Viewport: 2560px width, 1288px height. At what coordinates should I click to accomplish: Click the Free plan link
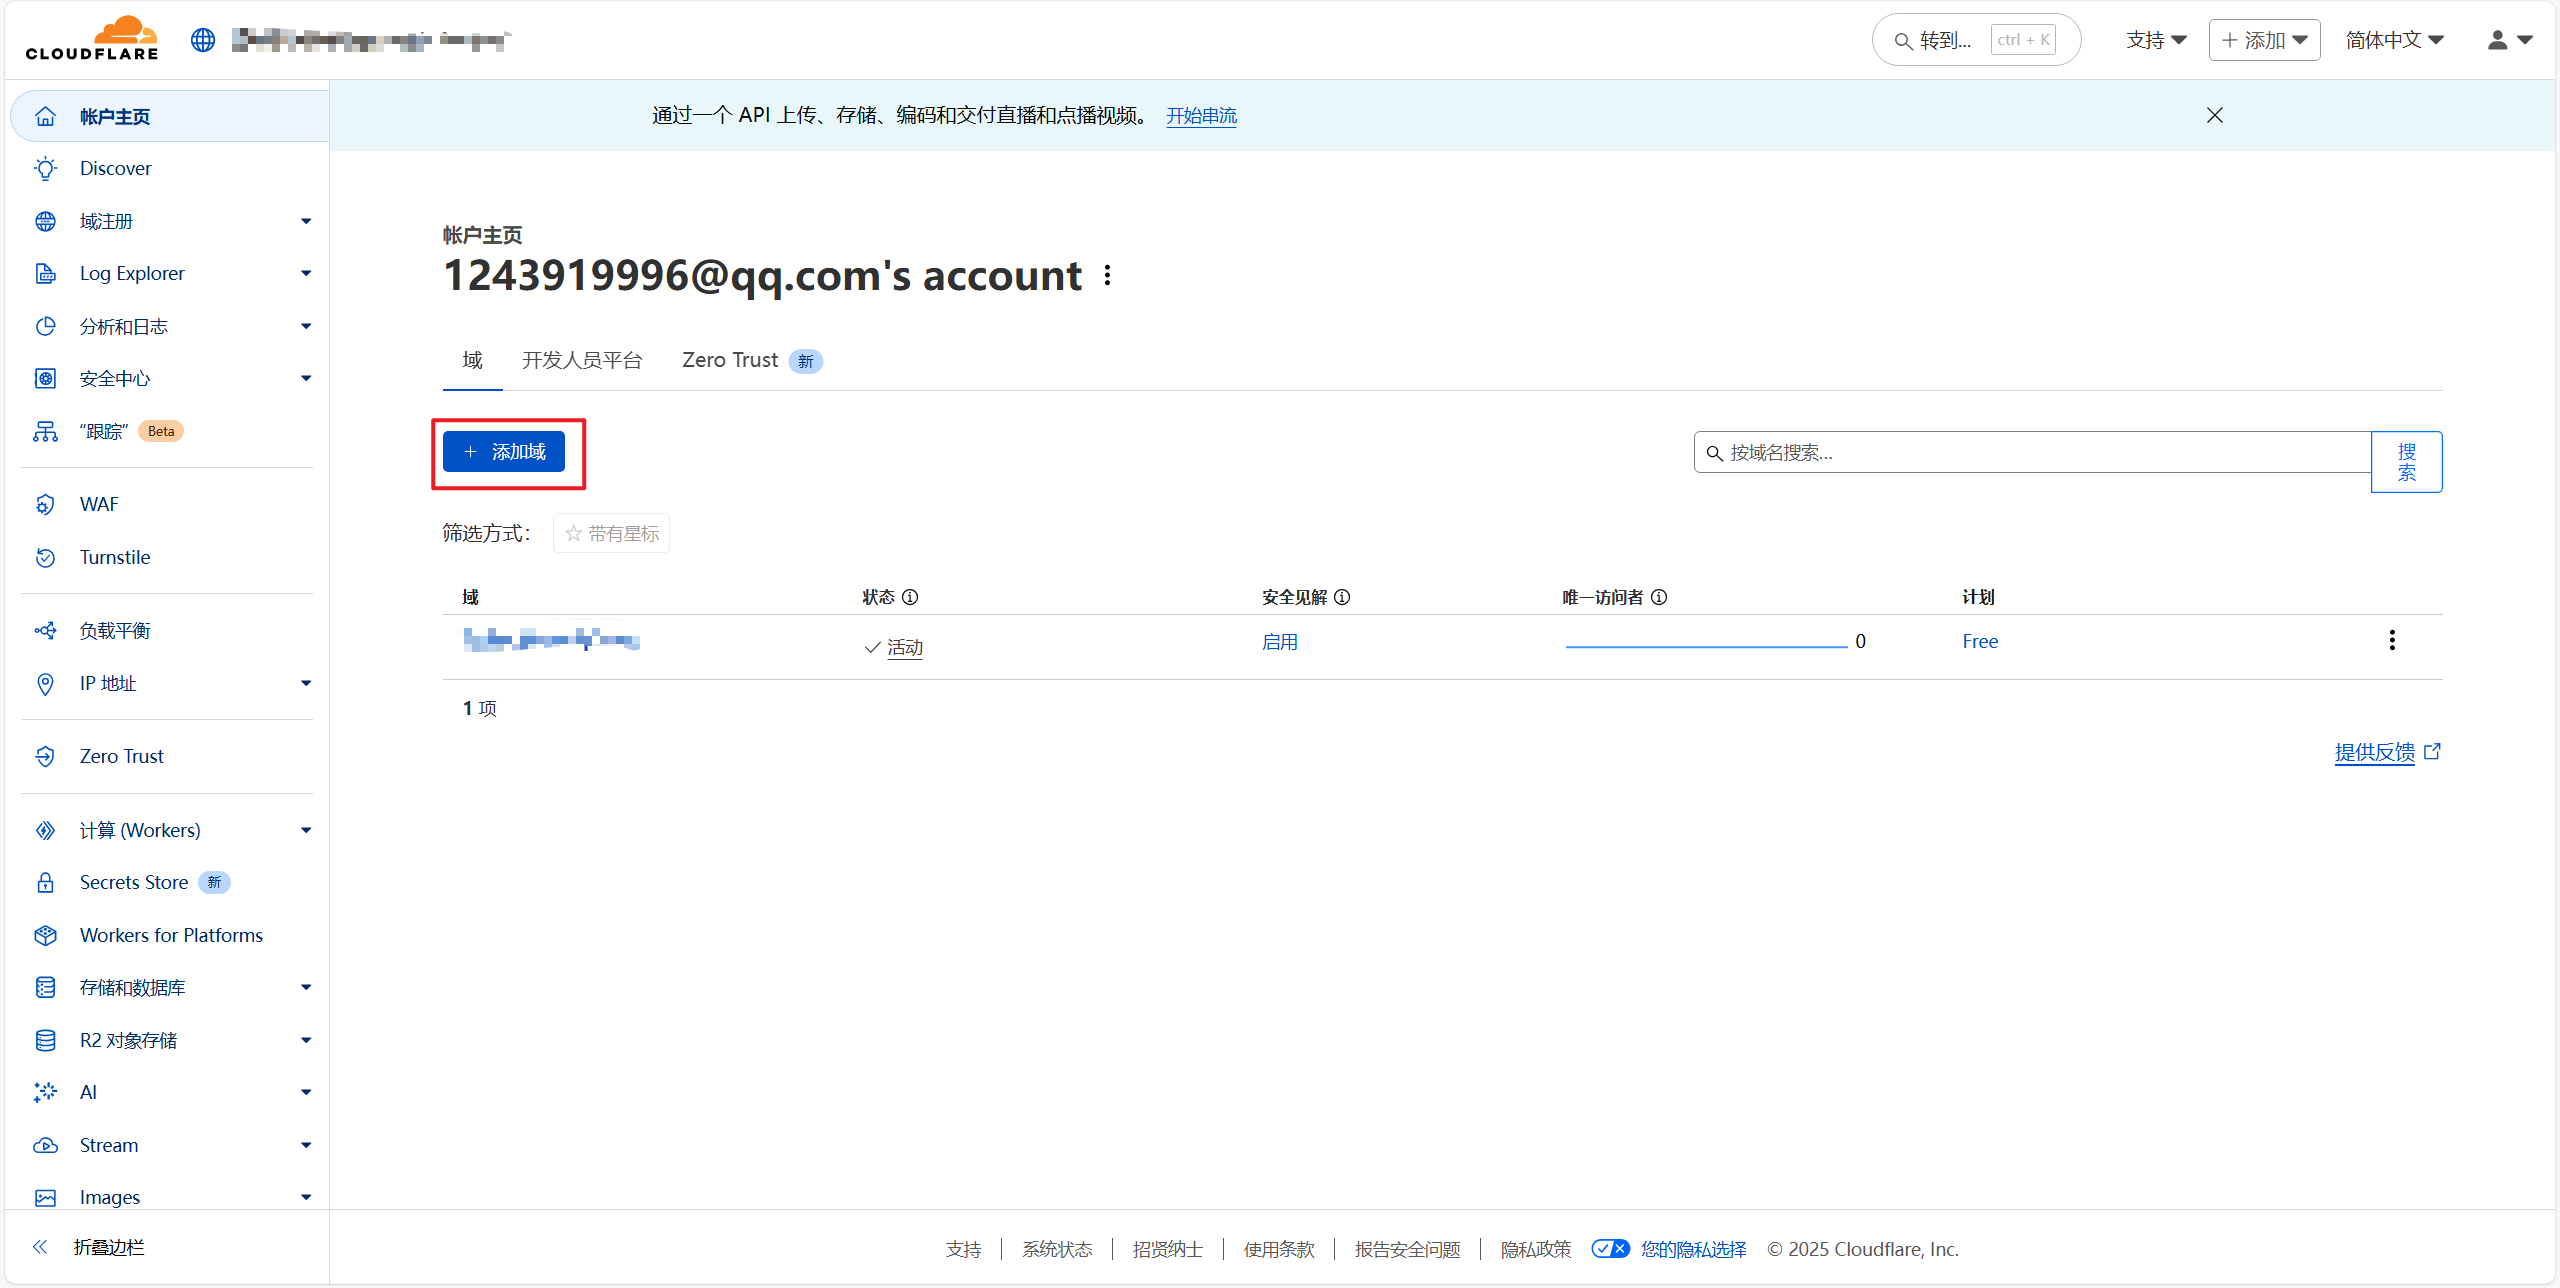click(1980, 641)
